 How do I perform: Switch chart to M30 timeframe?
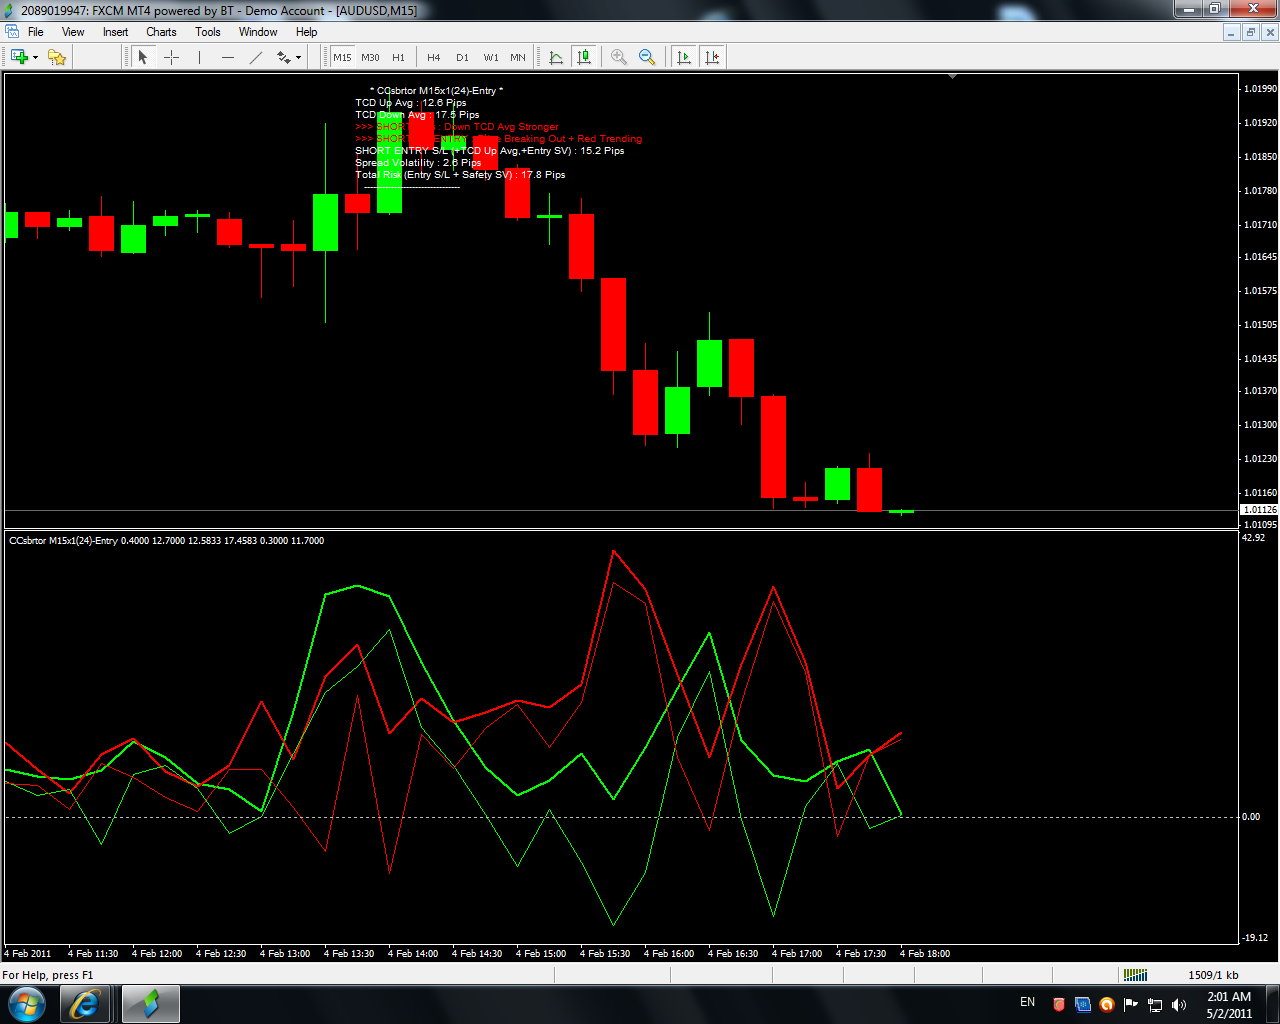click(370, 57)
